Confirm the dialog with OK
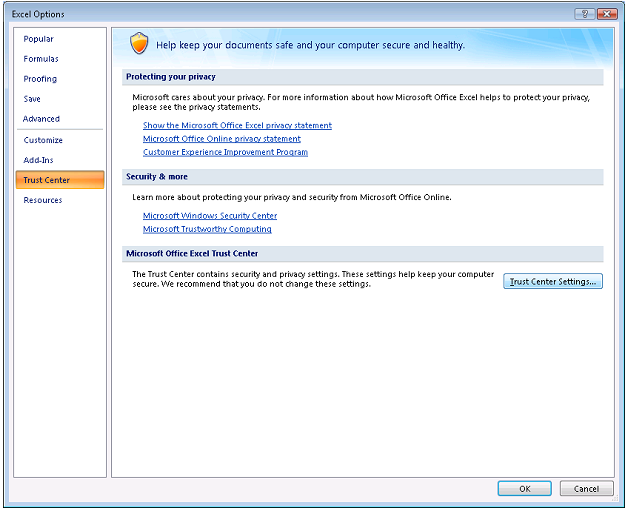627x511 pixels. (524, 489)
